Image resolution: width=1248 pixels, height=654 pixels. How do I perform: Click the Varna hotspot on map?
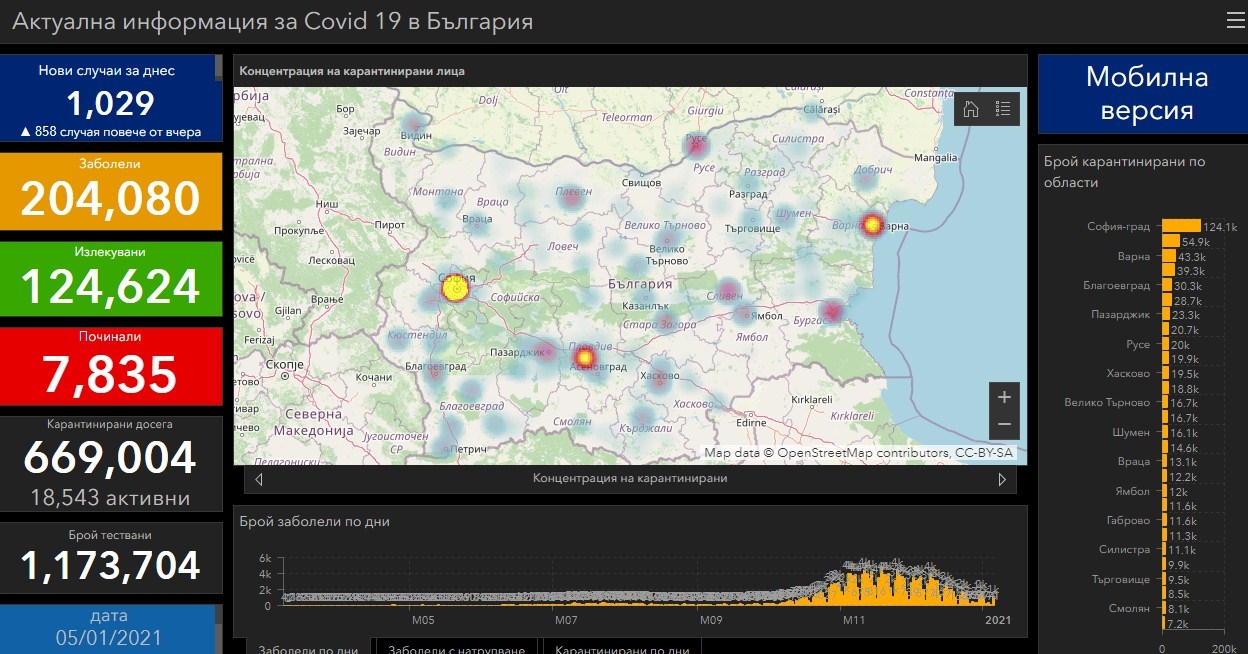[x=872, y=225]
